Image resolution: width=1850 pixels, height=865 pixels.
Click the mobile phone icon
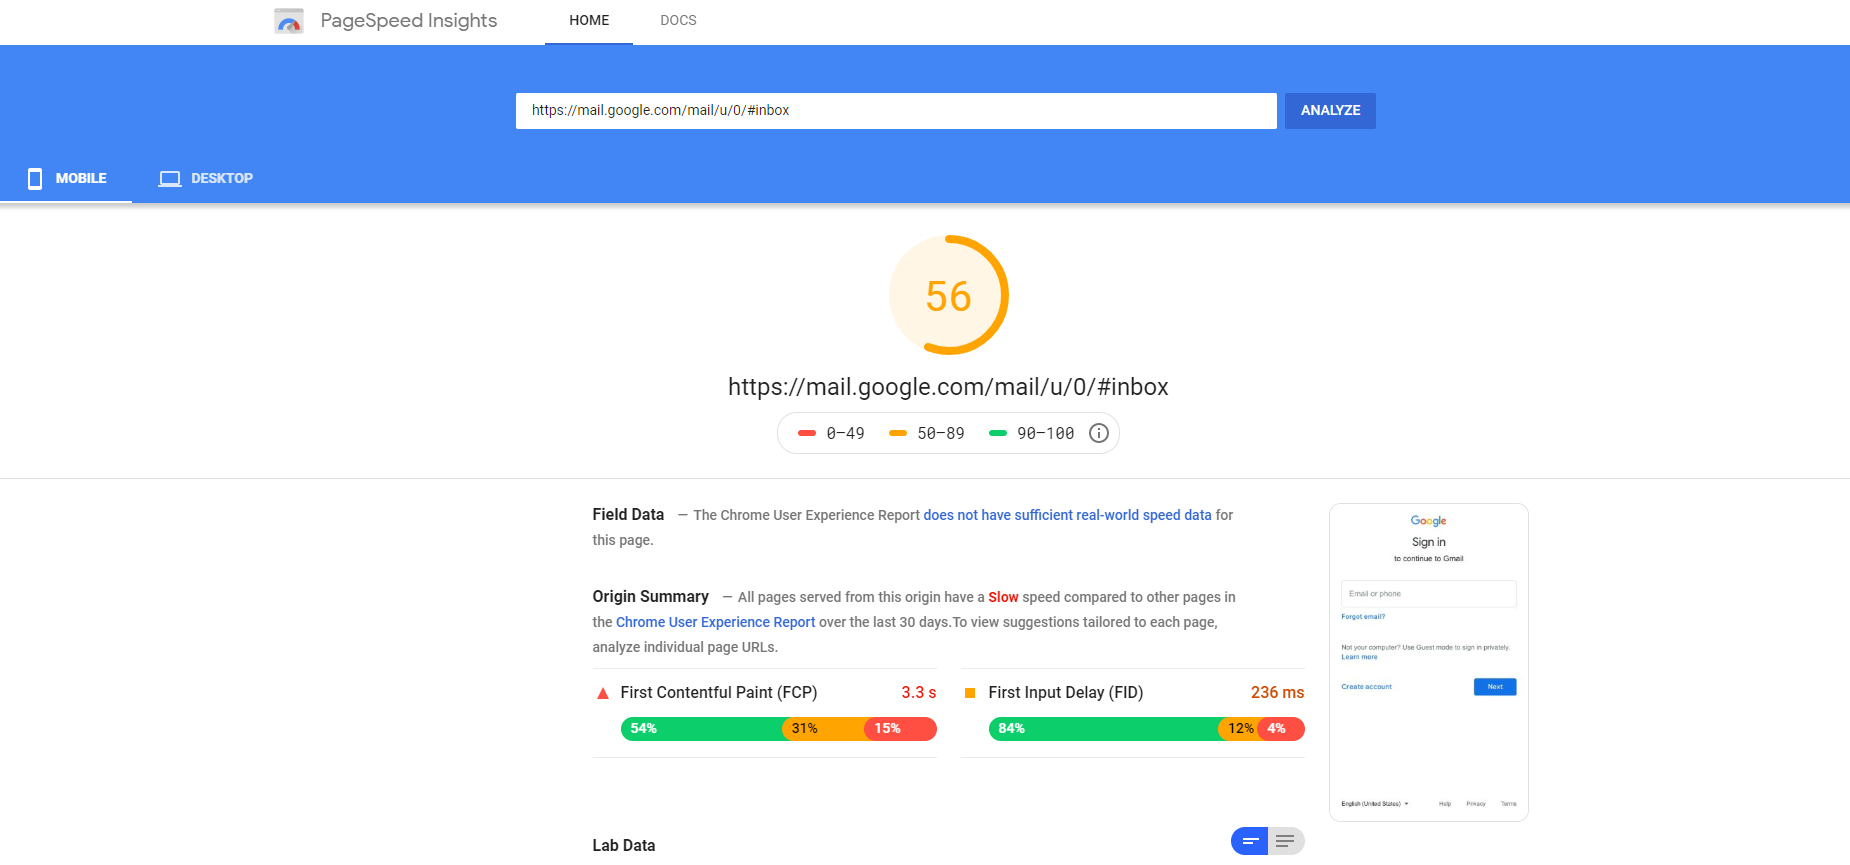(x=35, y=179)
